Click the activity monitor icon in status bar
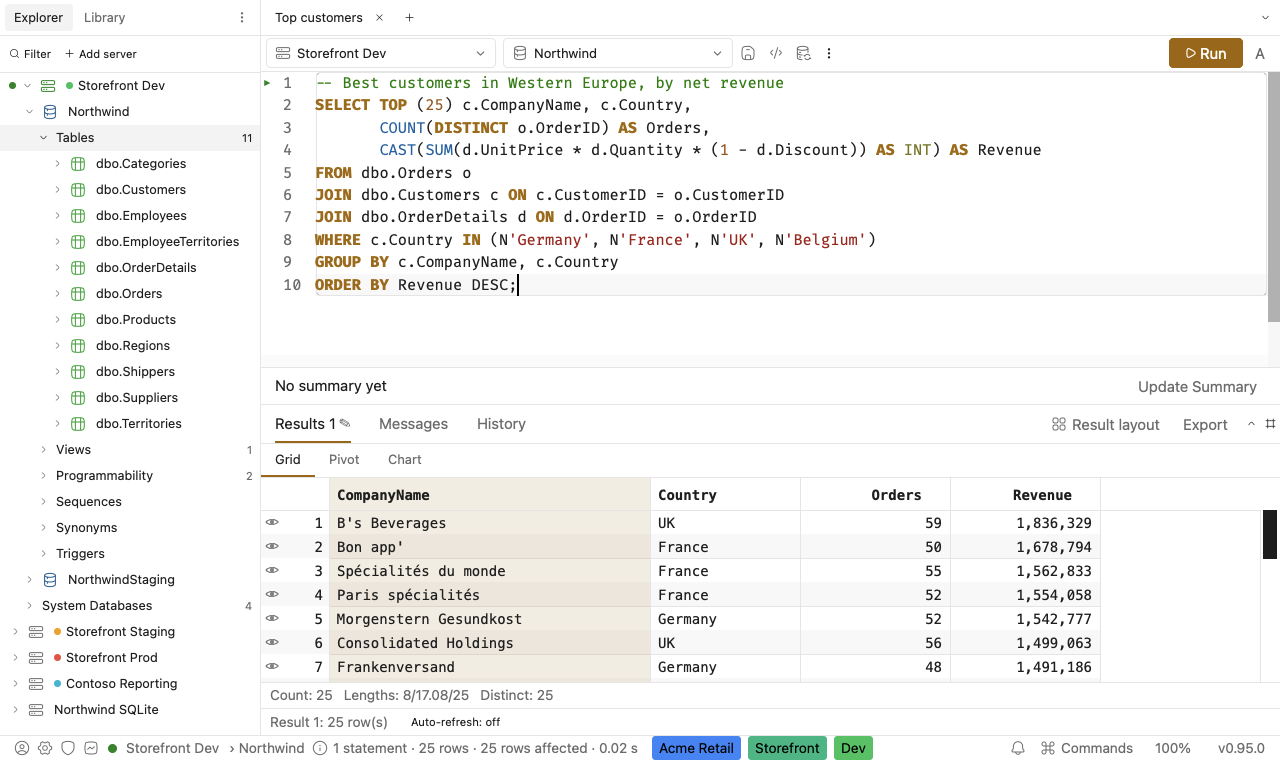This screenshot has width=1280, height=761. click(91, 748)
